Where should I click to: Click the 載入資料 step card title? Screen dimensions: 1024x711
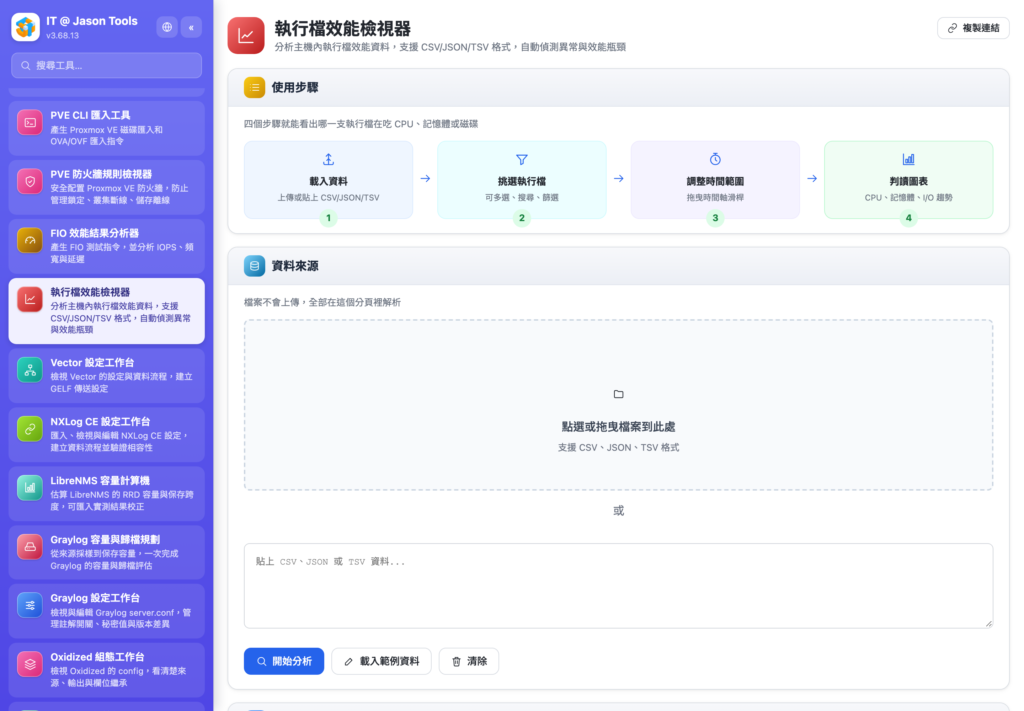[x=328, y=182]
